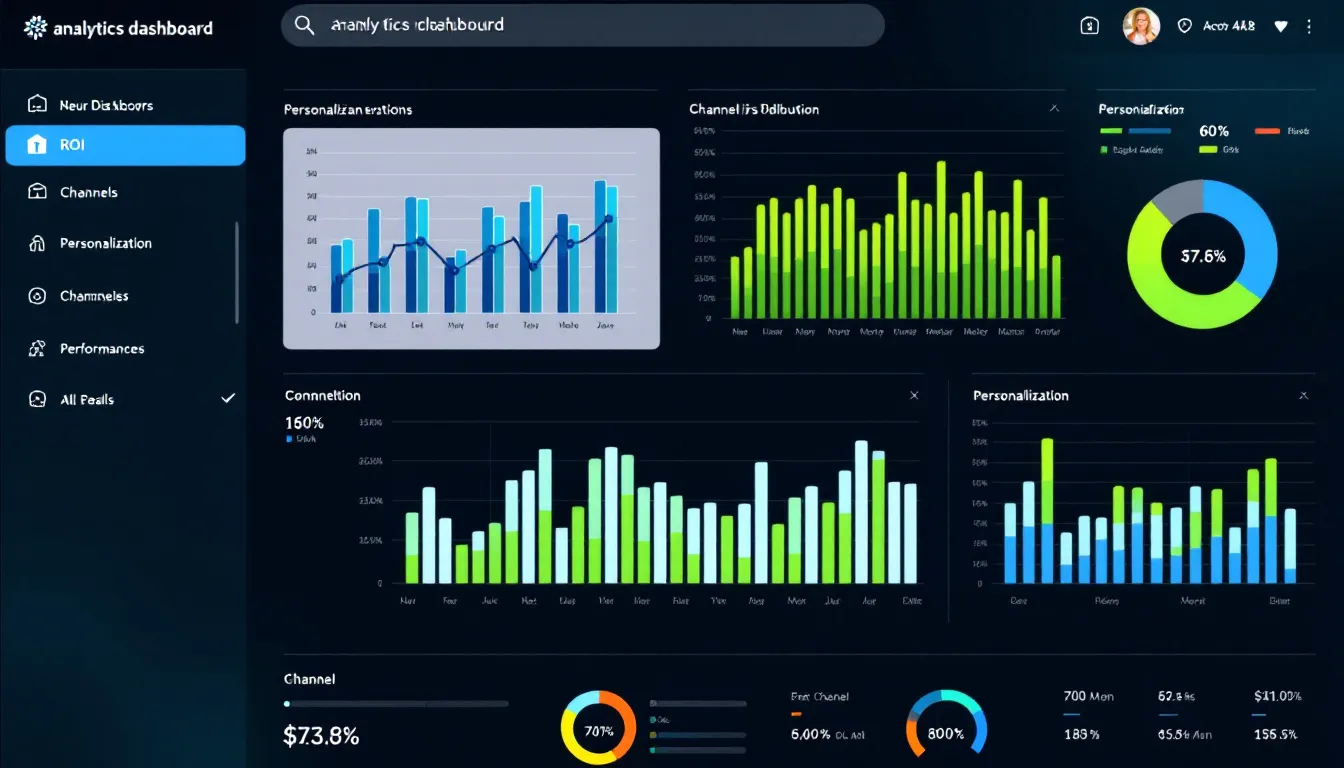Click the magnifier icon in the search bar
The height and width of the screenshot is (768, 1344).
306,25
